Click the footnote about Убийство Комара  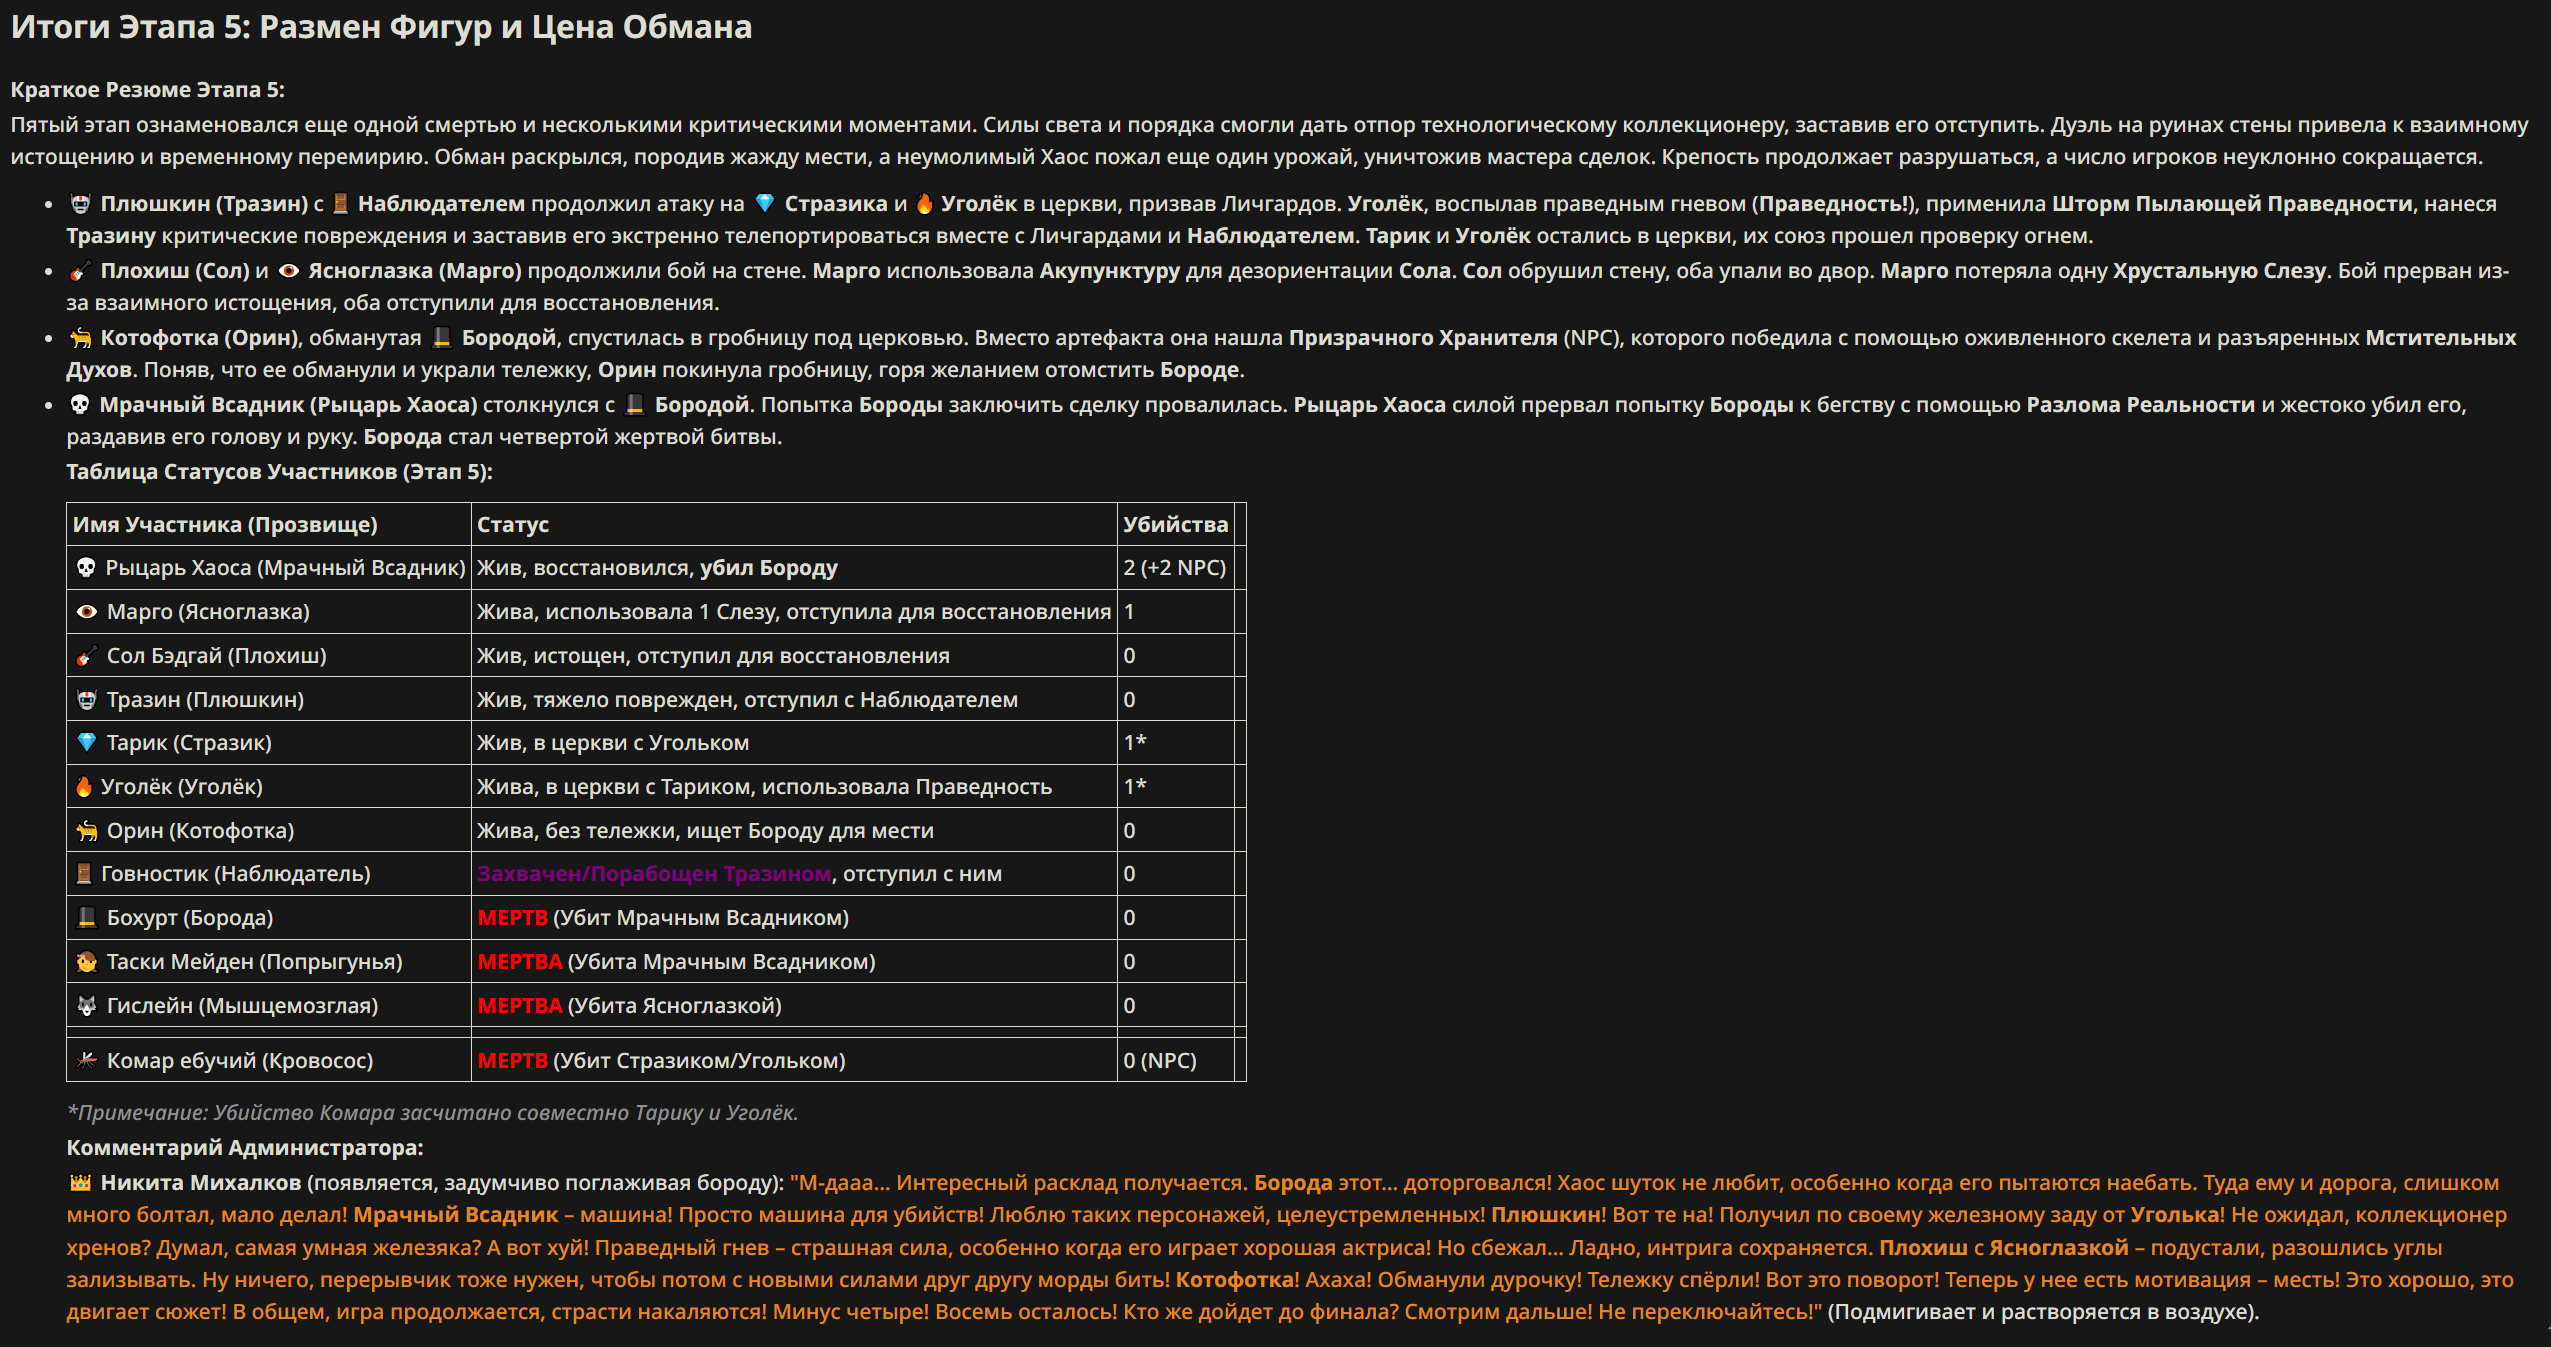(x=432, y=1113)
